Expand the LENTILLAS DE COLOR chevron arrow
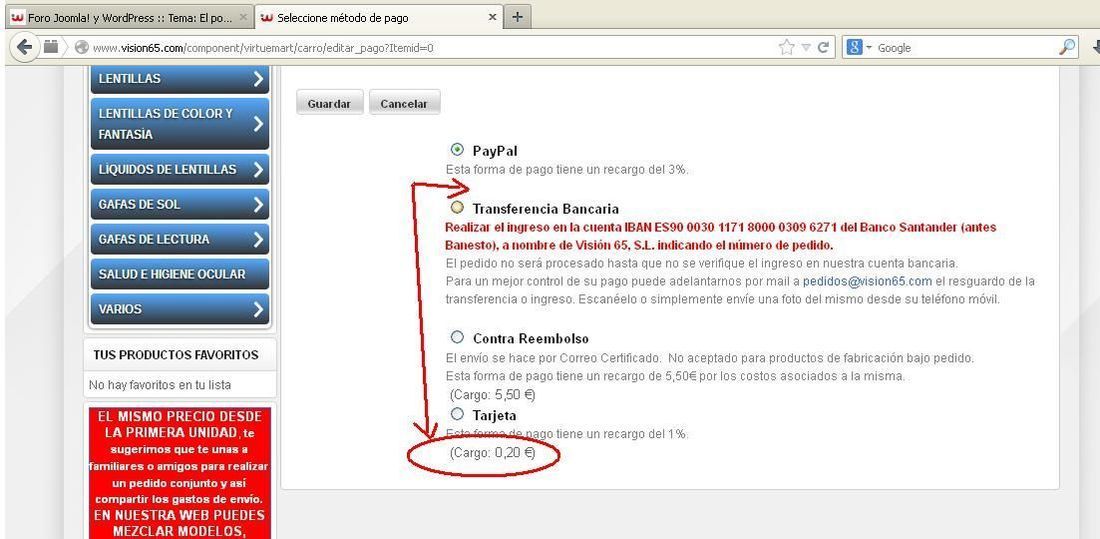The image size is (1100, 539). click(258, 124)
